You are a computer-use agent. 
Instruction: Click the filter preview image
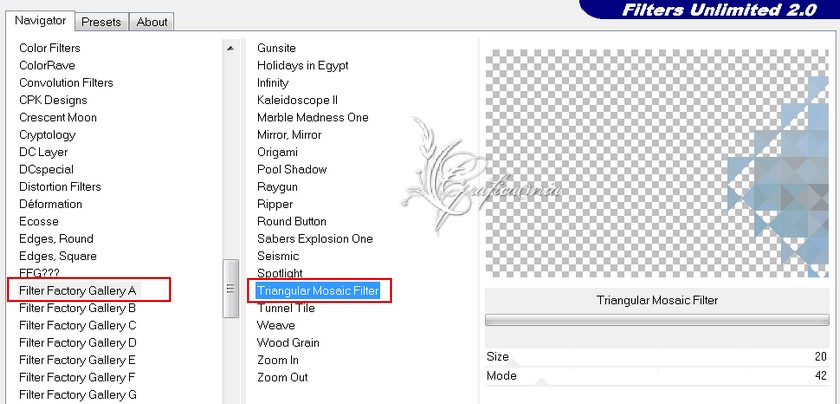[657, 163]
